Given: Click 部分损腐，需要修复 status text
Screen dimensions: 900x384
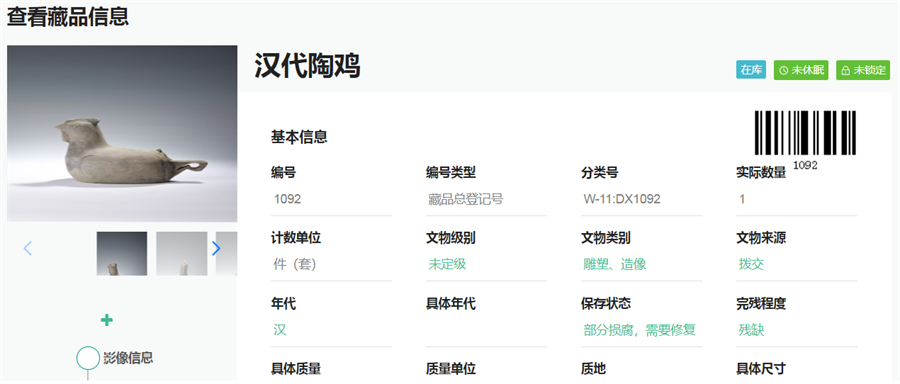Looking at the screenshot, I should (639, 330).
